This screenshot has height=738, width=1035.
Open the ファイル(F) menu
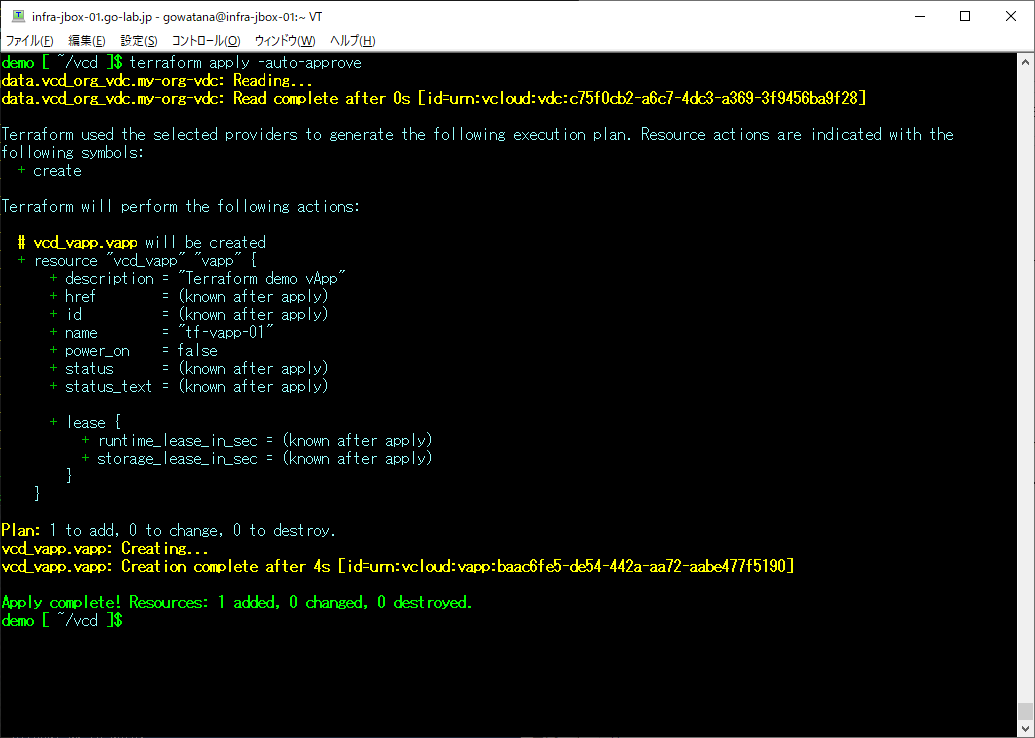(x=30, y=41)
